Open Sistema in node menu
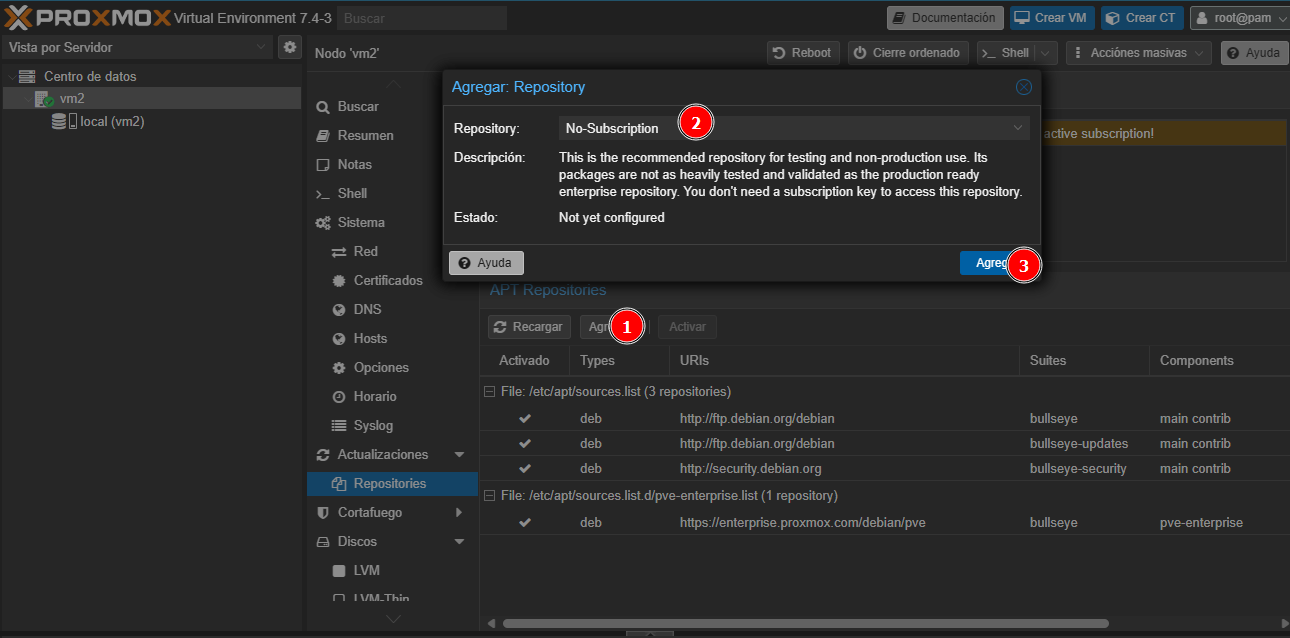The height and width of the screenshot is (638, 1290). point(361,222)
